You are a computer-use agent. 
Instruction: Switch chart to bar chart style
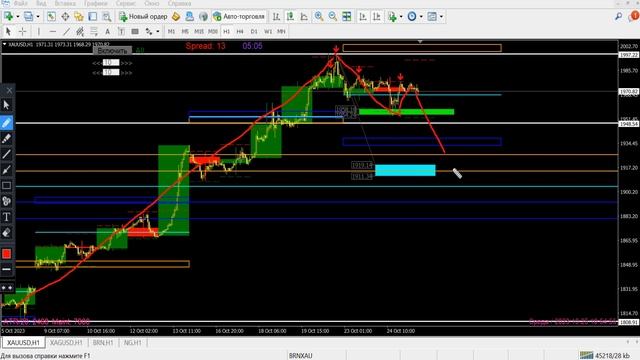[276, 16]
